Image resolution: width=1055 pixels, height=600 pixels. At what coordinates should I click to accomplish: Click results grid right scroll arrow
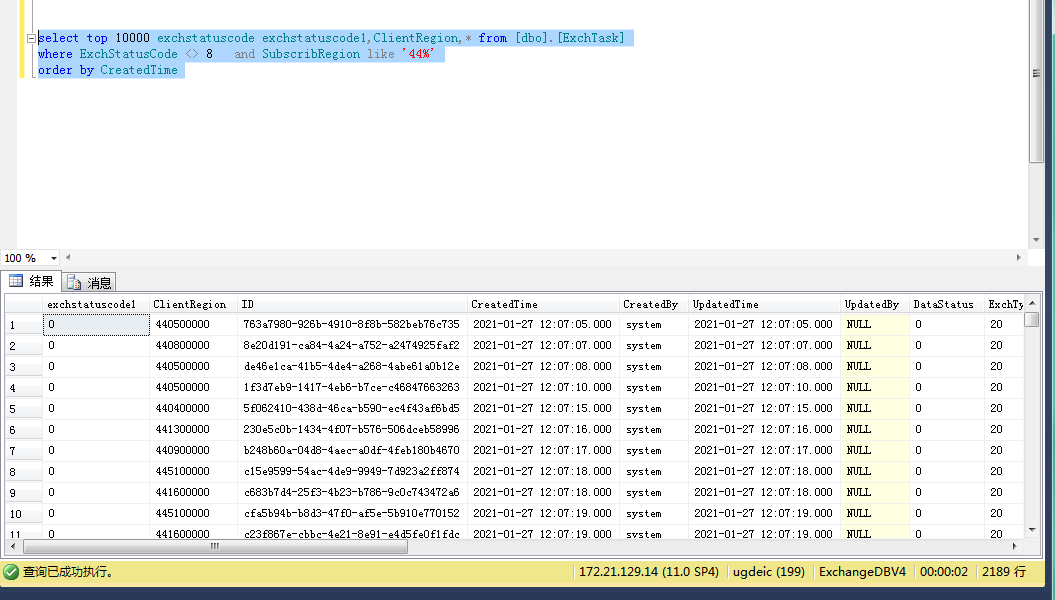point(1015,546)
